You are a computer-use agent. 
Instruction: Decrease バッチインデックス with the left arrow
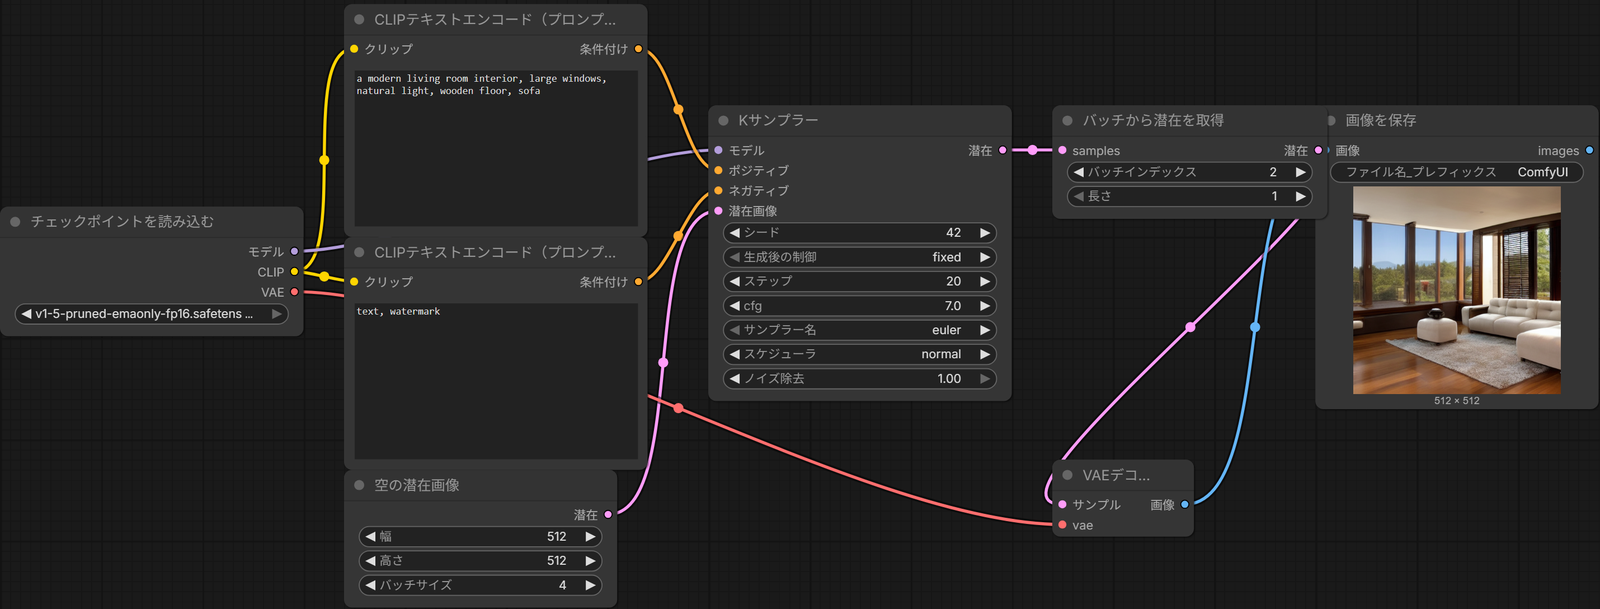(x=1079, y=172)
